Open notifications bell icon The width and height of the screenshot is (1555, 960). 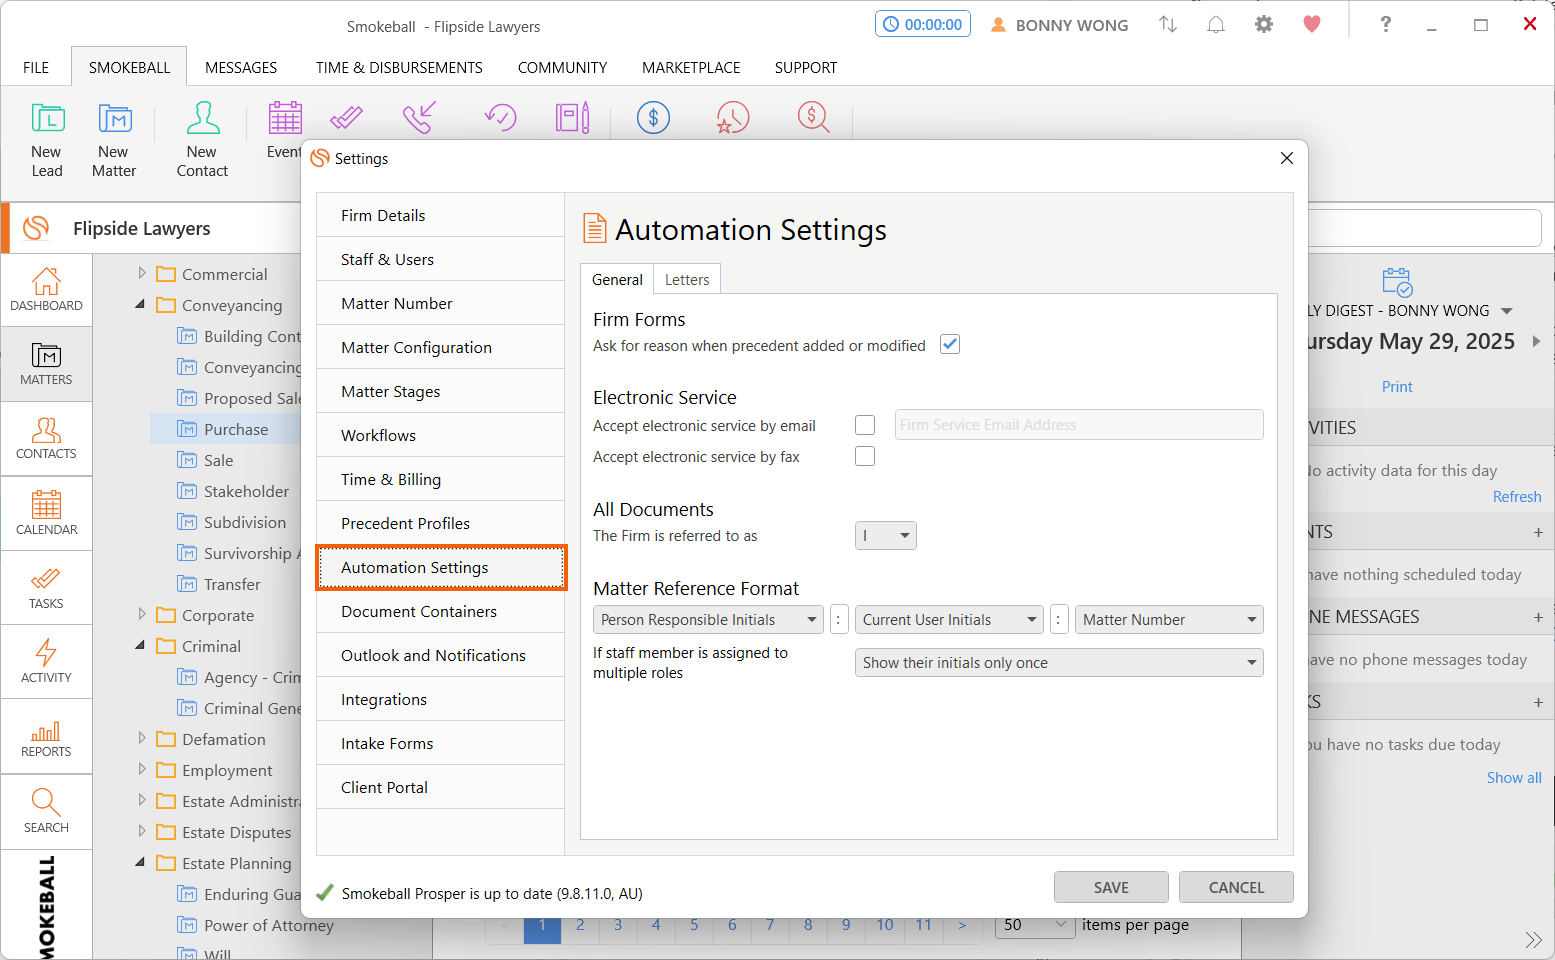[1216, 25]
